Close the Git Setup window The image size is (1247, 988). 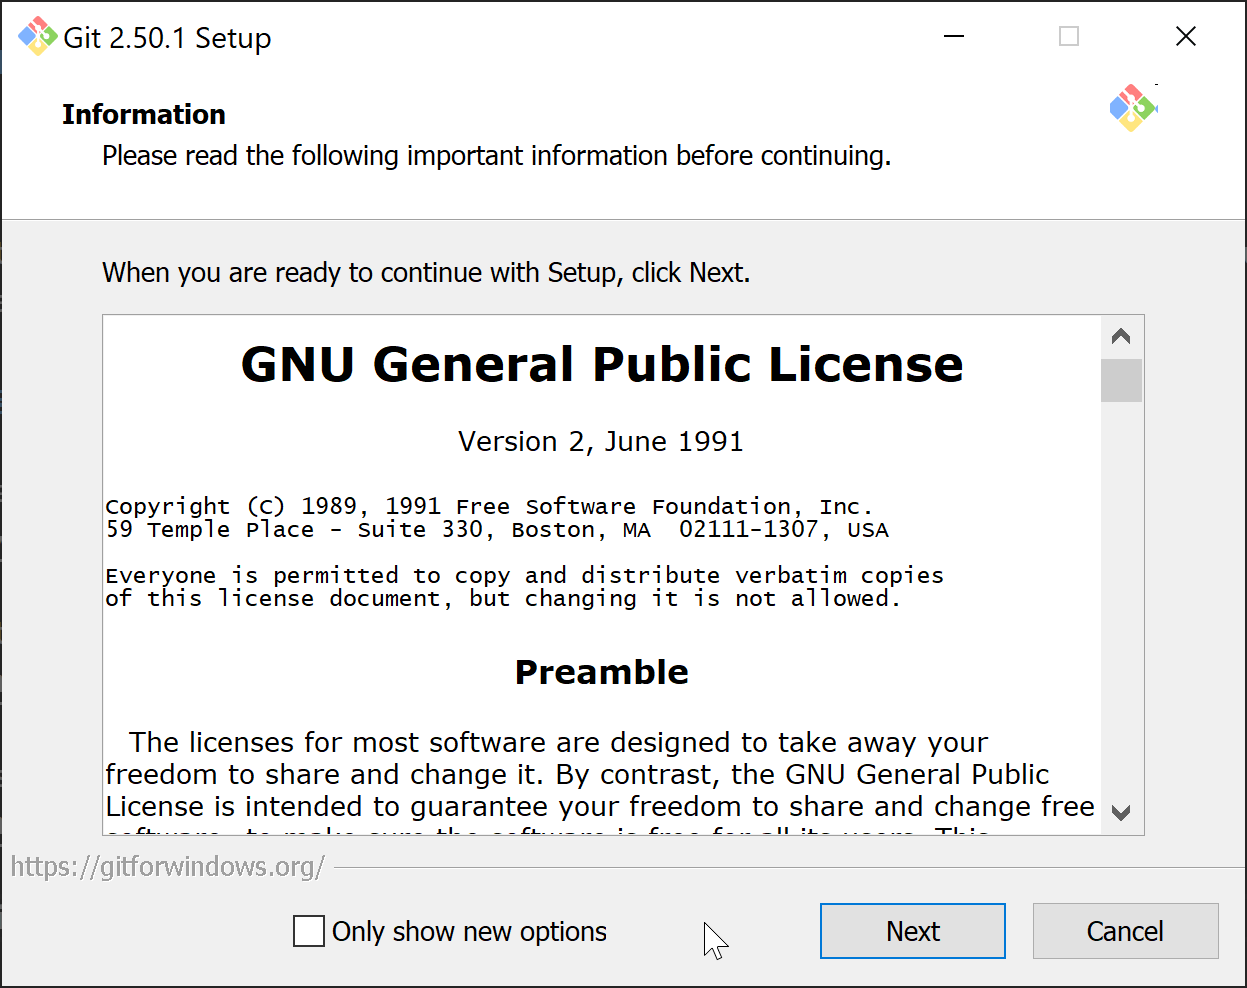point(1186,37)
